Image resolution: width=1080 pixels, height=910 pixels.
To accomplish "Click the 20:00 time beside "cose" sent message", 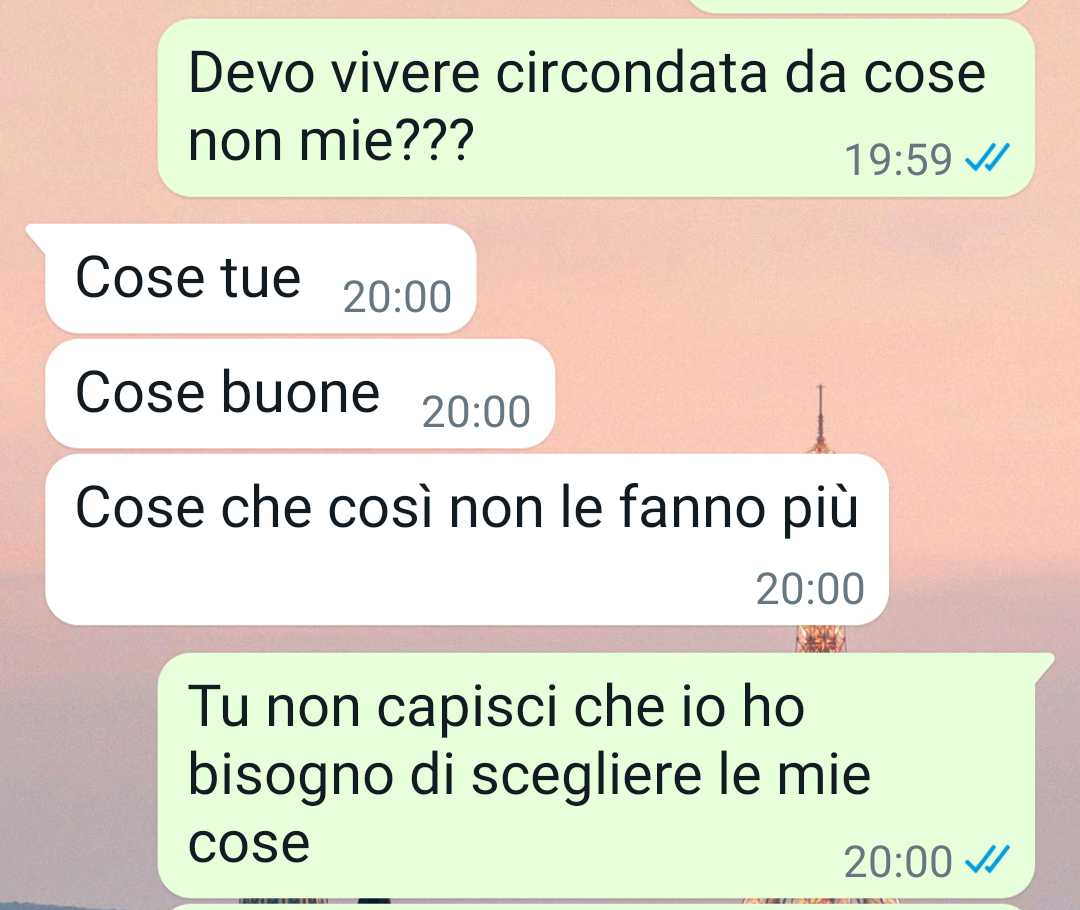I will pos(898,862).
